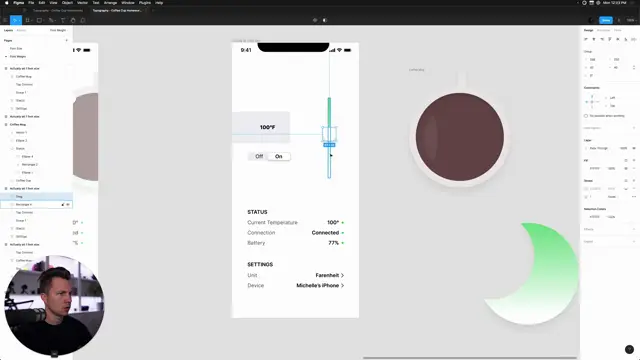Click the Align right icon
This screenshot has height=360, width=640.
602,39
